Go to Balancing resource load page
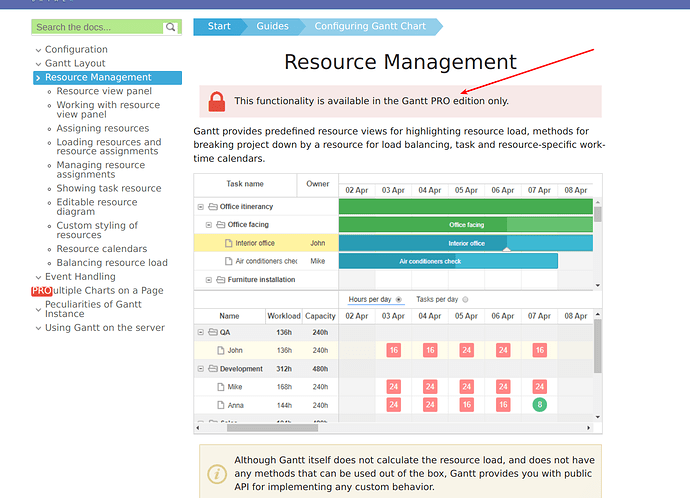This screenshot has width=690, height=498. (112, 263)
